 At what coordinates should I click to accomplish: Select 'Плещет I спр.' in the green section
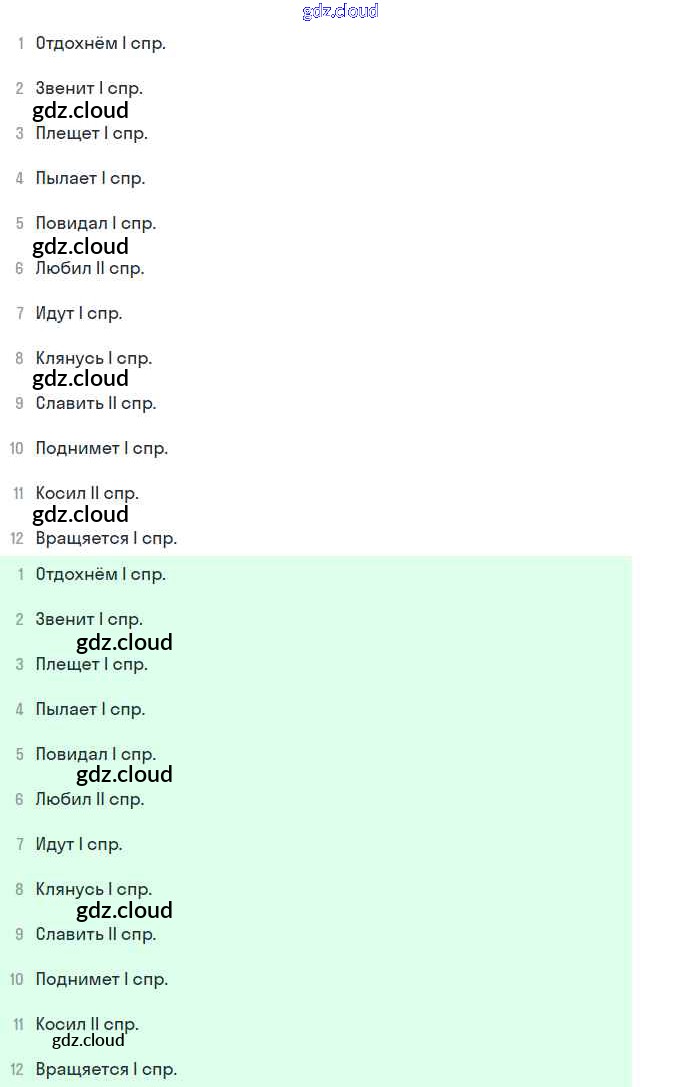coord(91,664)
